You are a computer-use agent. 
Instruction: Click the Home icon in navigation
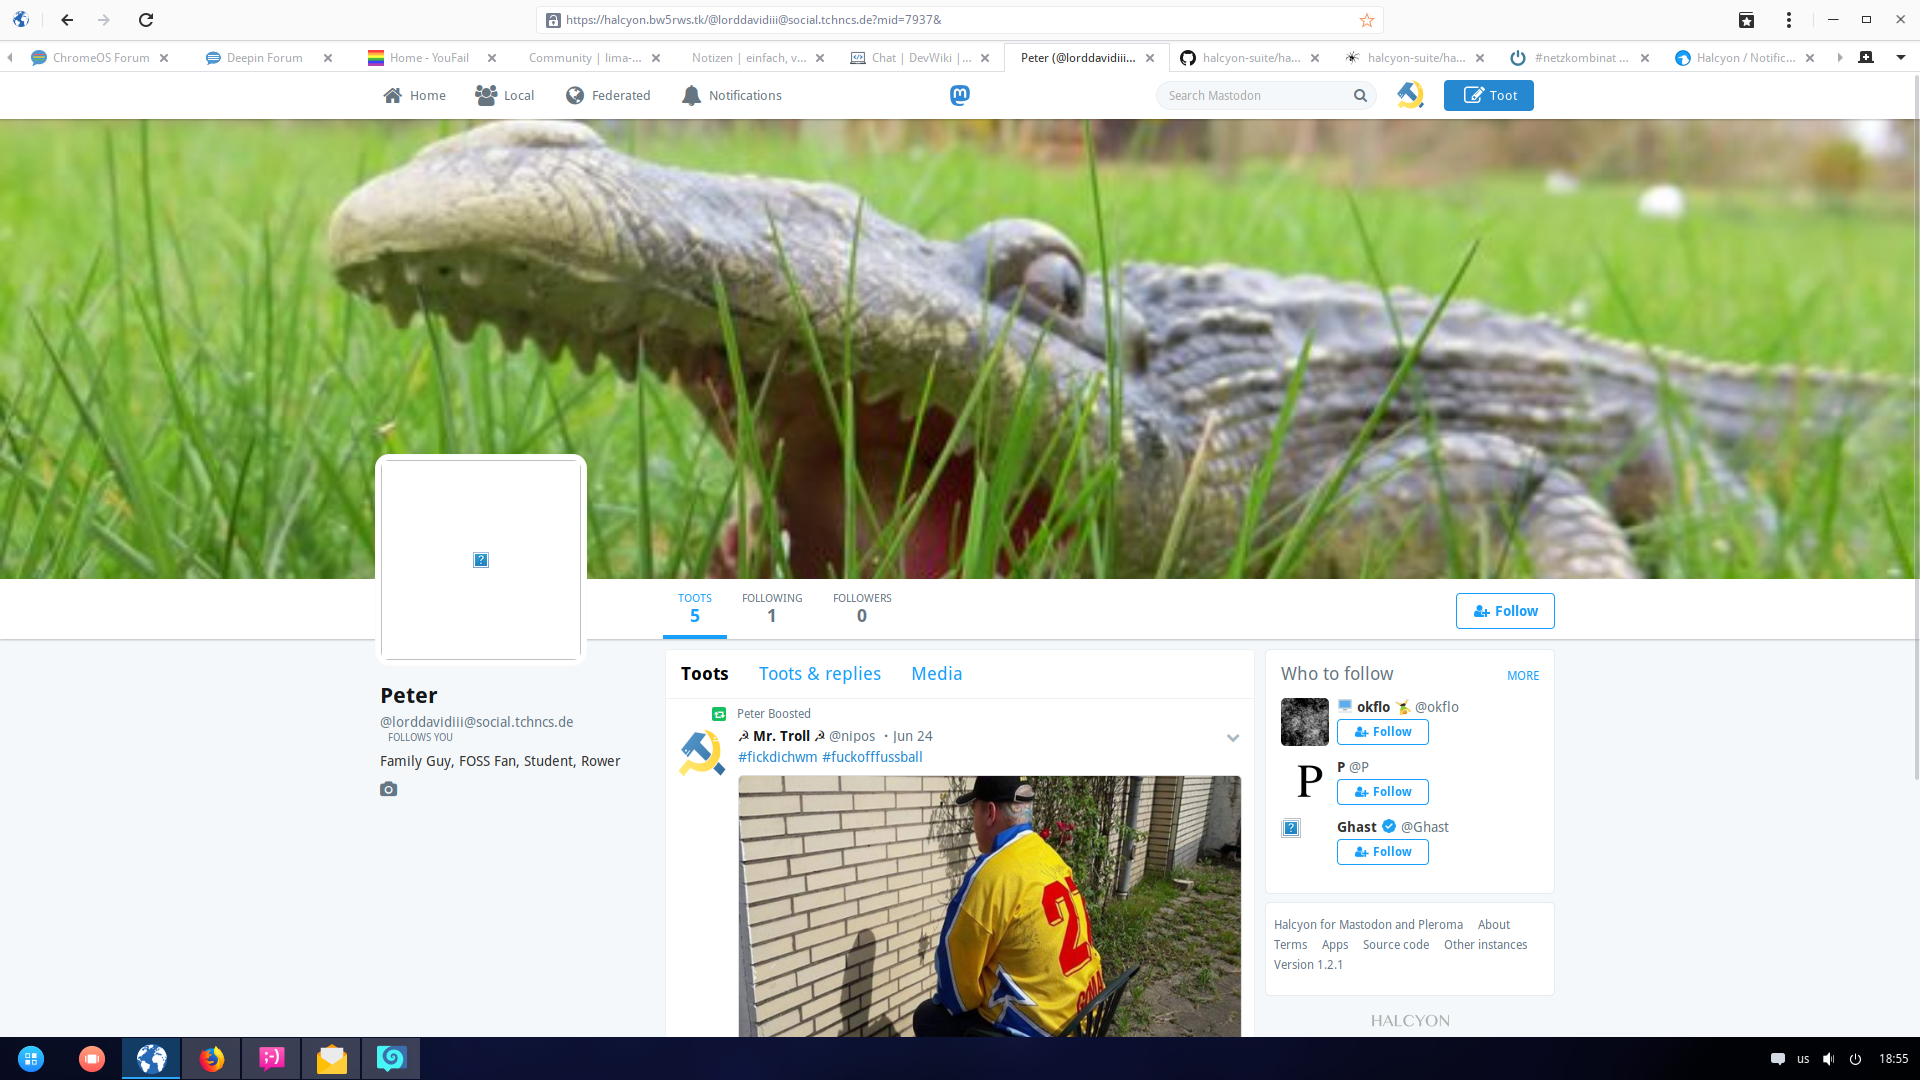(x=393, y=96)
